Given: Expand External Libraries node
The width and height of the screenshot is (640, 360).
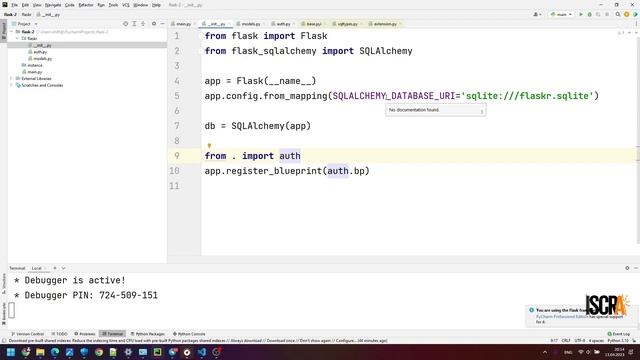Looking at the screenshot, I should click(11, 78).
